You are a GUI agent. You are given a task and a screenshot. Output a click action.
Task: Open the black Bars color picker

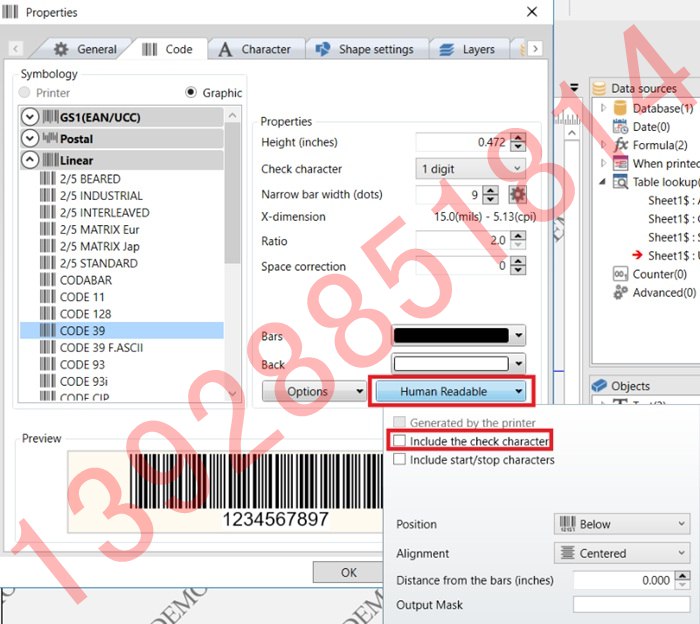[460, 336]
